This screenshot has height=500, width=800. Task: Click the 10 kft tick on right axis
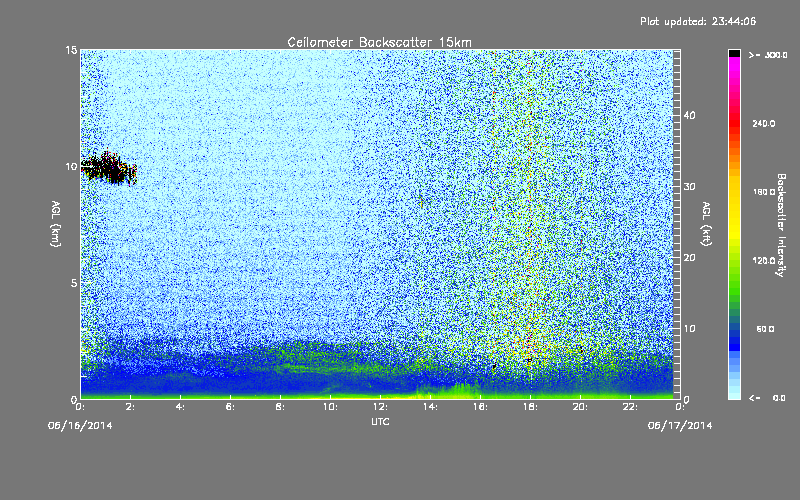pos(689,329)
